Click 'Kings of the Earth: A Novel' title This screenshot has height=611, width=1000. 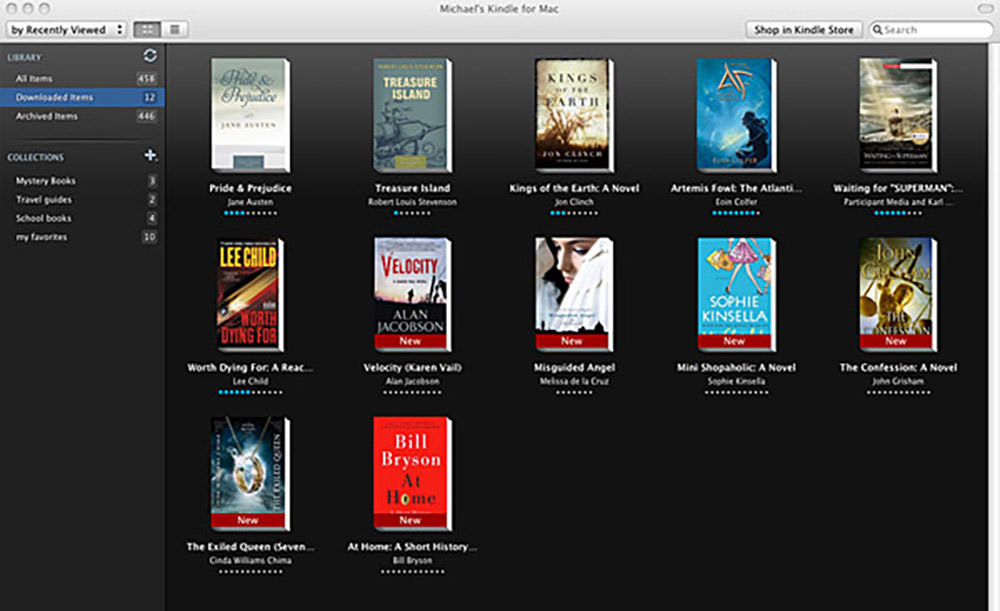(x=574, y=188)
